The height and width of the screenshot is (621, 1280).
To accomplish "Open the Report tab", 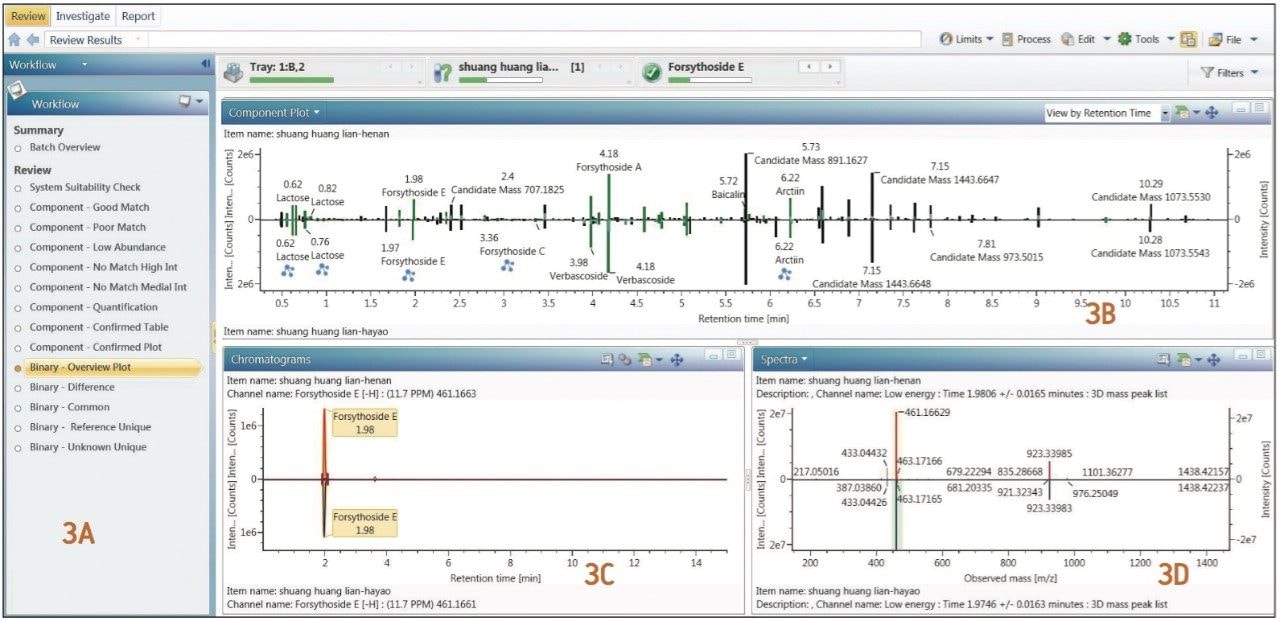I will (137, 17).
